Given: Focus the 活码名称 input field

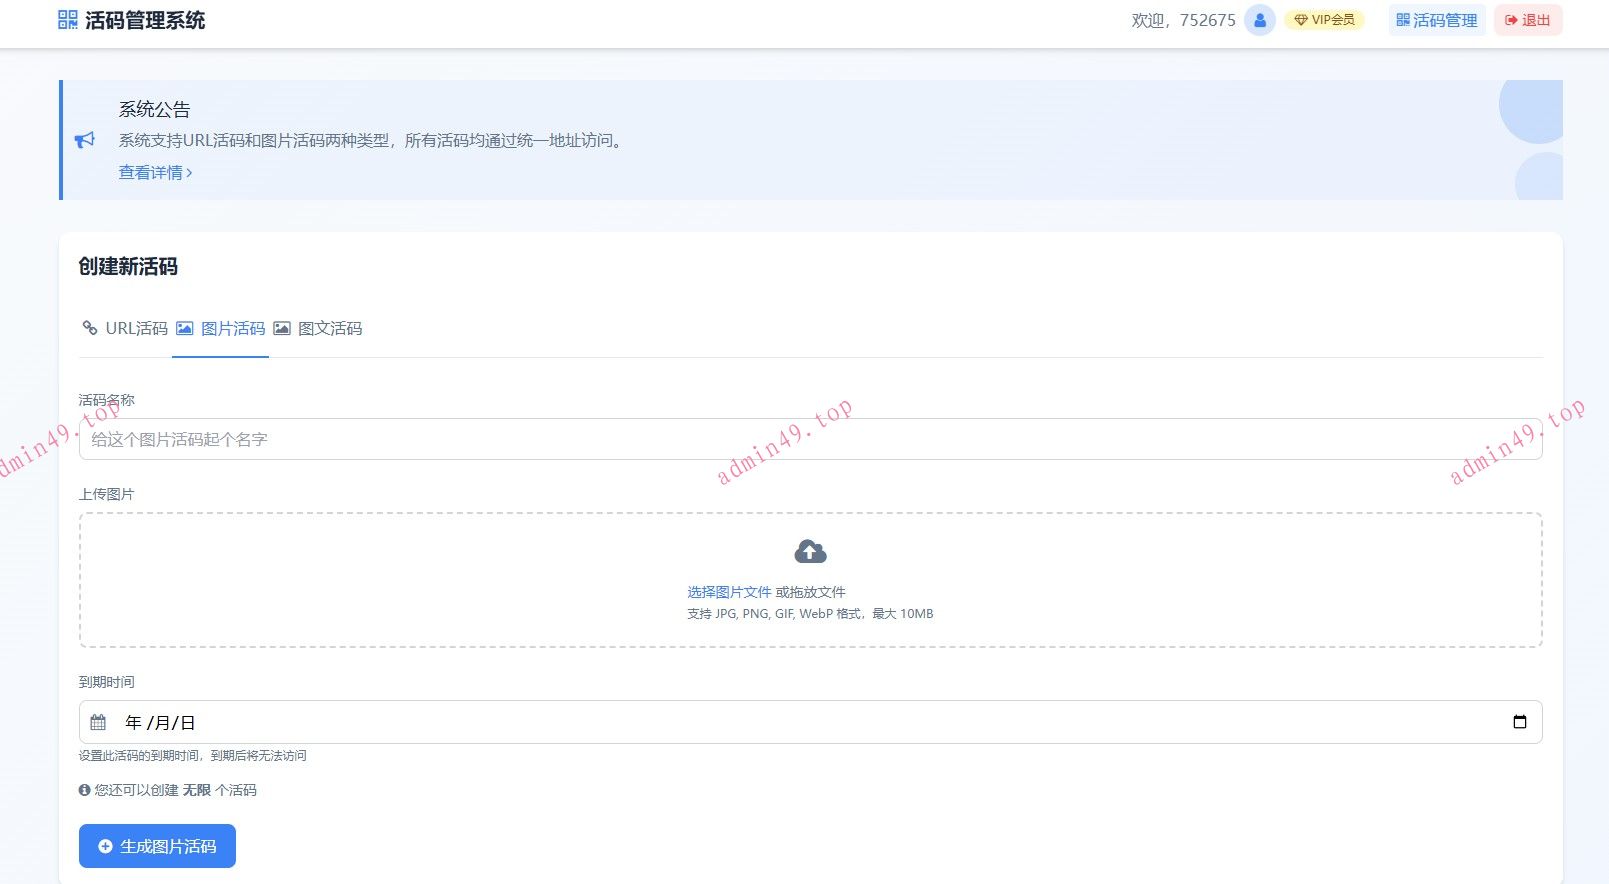Looking at the screenshot, I should coord(810,439).
